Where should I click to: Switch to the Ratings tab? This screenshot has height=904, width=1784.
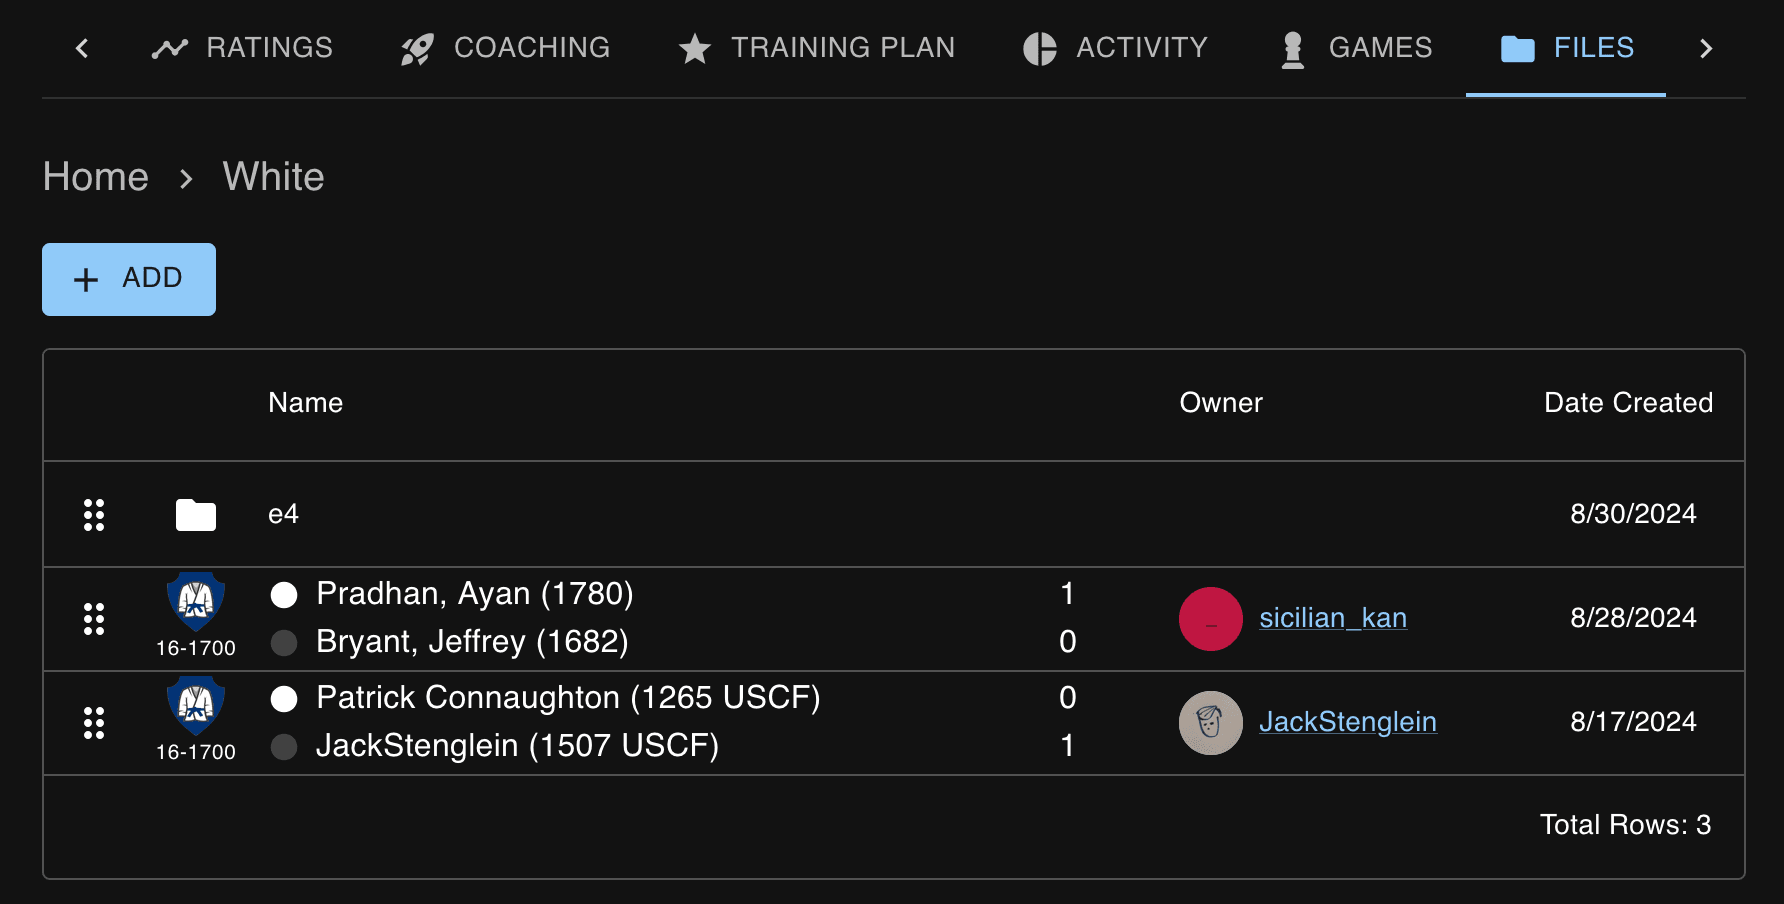point(243,48)
